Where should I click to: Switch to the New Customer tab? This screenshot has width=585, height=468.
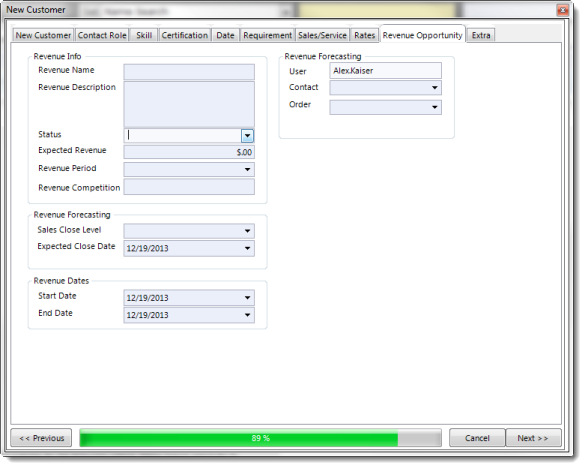43,35
